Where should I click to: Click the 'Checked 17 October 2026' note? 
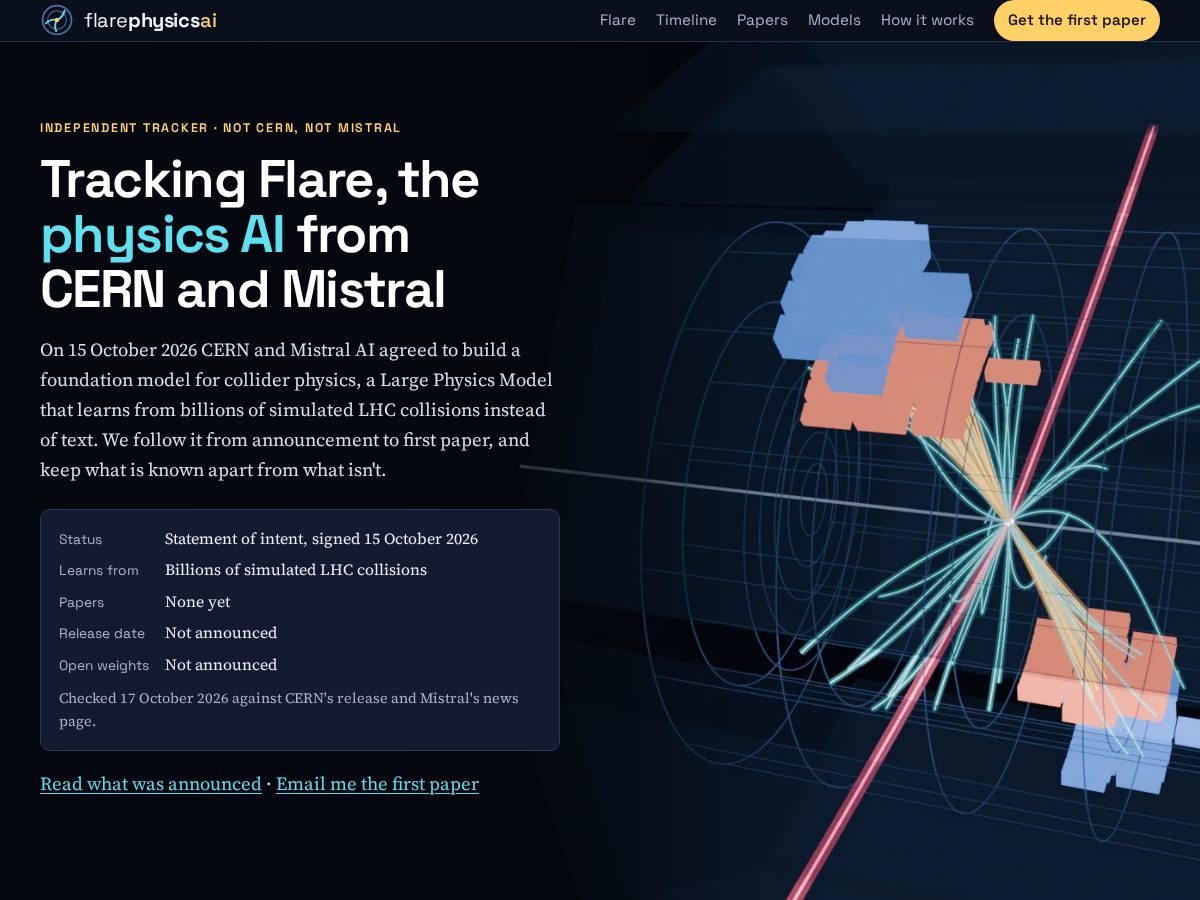289,709
